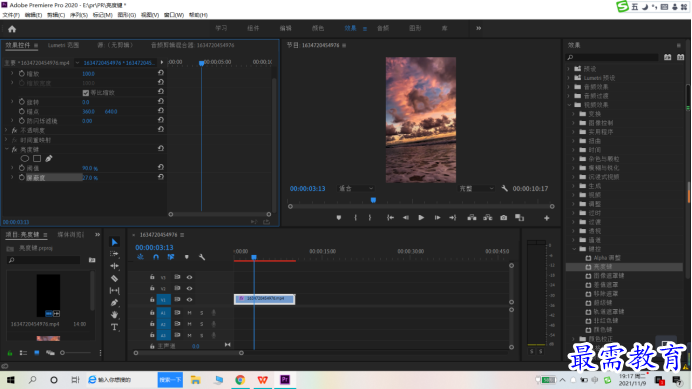Select the Razor tool in the tools panel

tap(114, 279)
